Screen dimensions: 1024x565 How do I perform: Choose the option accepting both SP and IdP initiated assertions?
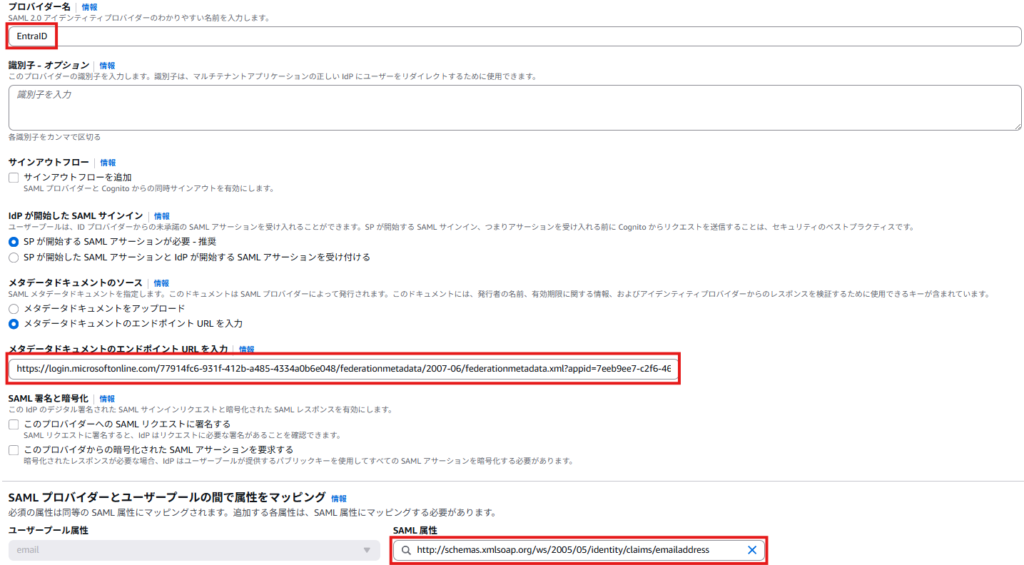(x=14, y=257)
